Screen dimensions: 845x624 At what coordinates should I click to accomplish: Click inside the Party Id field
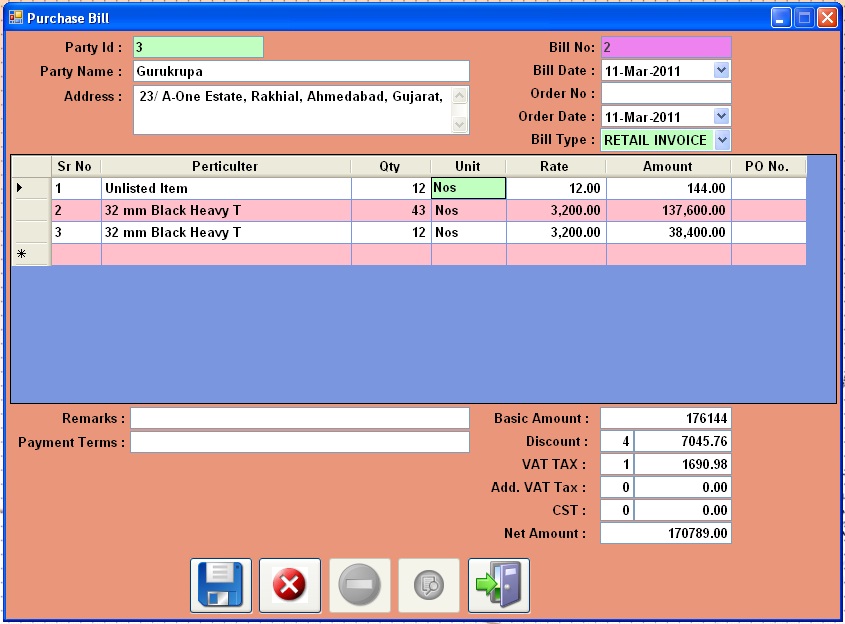click(x=197, y=47)
